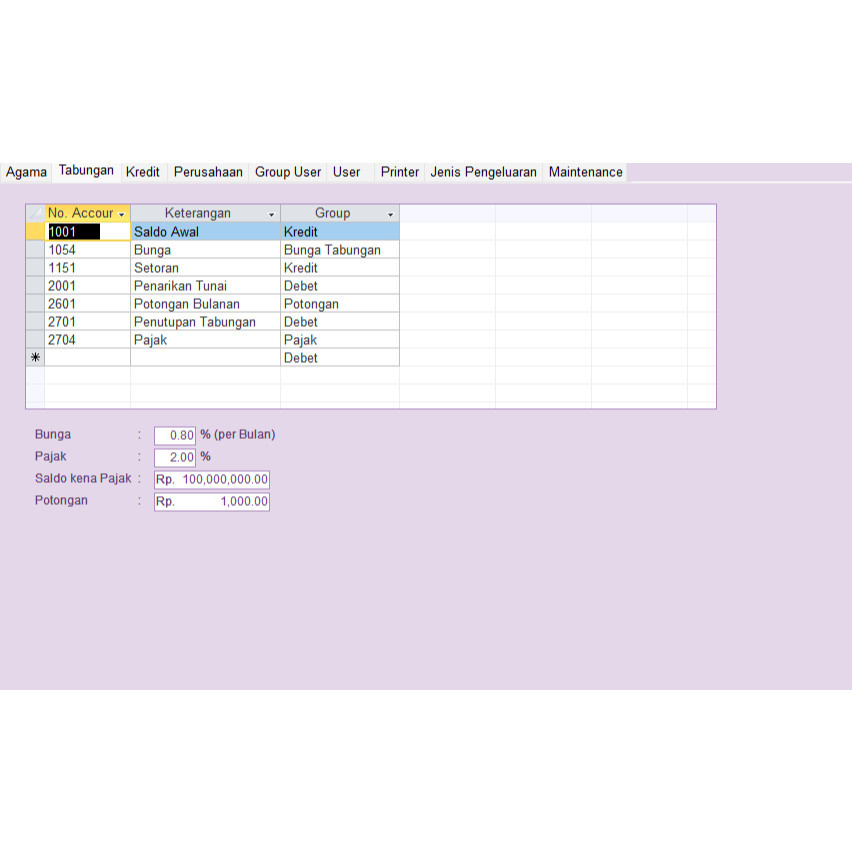
Task: Click the empty Keterangan cell in new row
Action: [206, 358]
